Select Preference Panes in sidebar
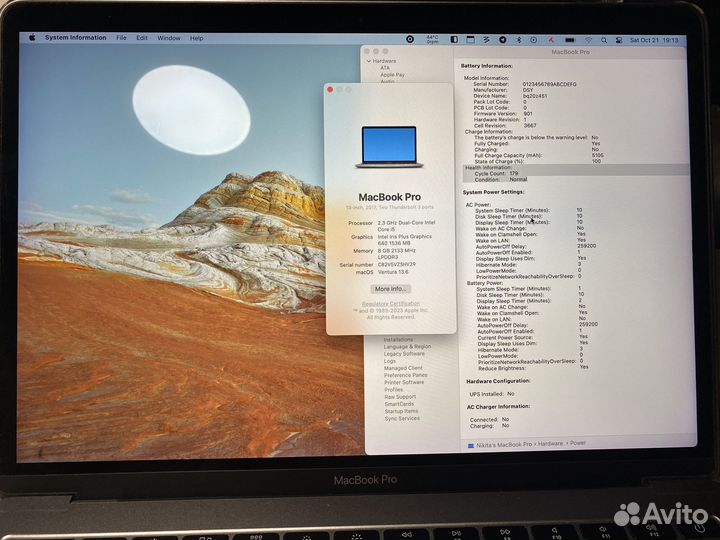The image size is (720, 540). [x=405, y=375]
